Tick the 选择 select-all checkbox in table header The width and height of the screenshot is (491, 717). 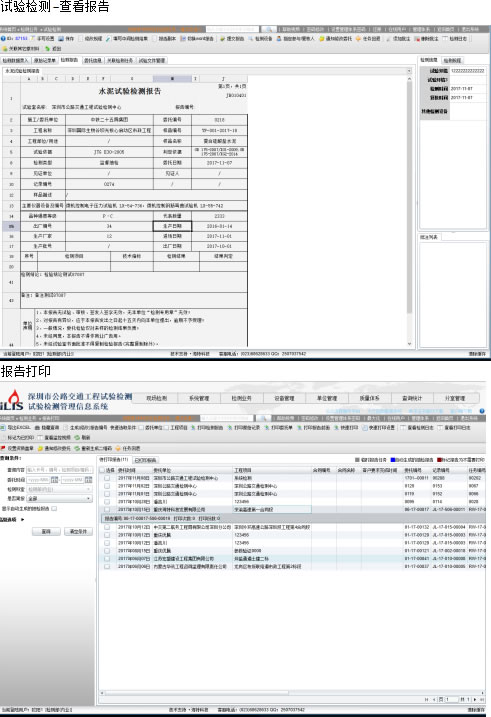coord(102,470)
